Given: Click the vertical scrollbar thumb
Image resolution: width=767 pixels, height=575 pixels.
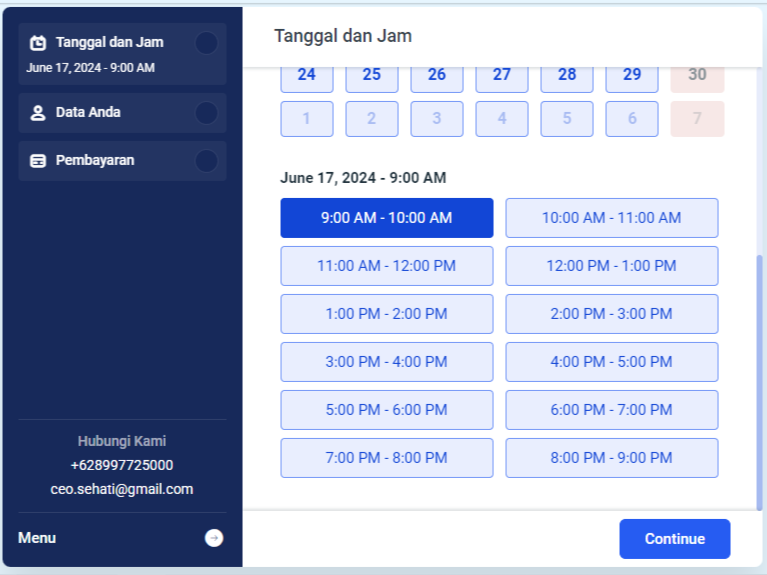Looking at the screenshot, I should [x=759, y=380].
